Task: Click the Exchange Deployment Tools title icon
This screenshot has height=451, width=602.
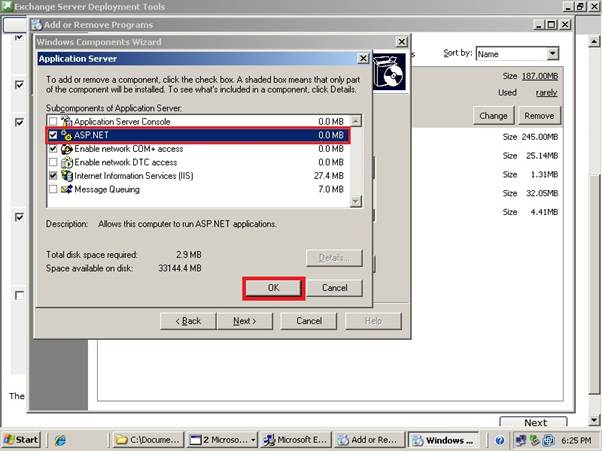Action: click(x=6, y=6)
